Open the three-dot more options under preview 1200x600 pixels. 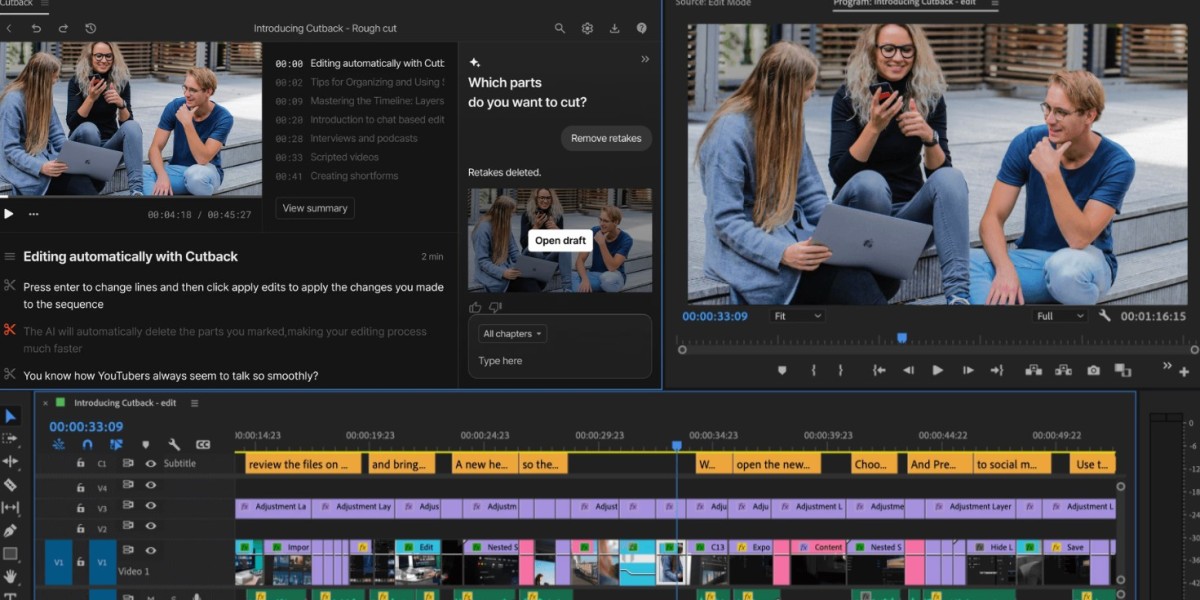33,214
